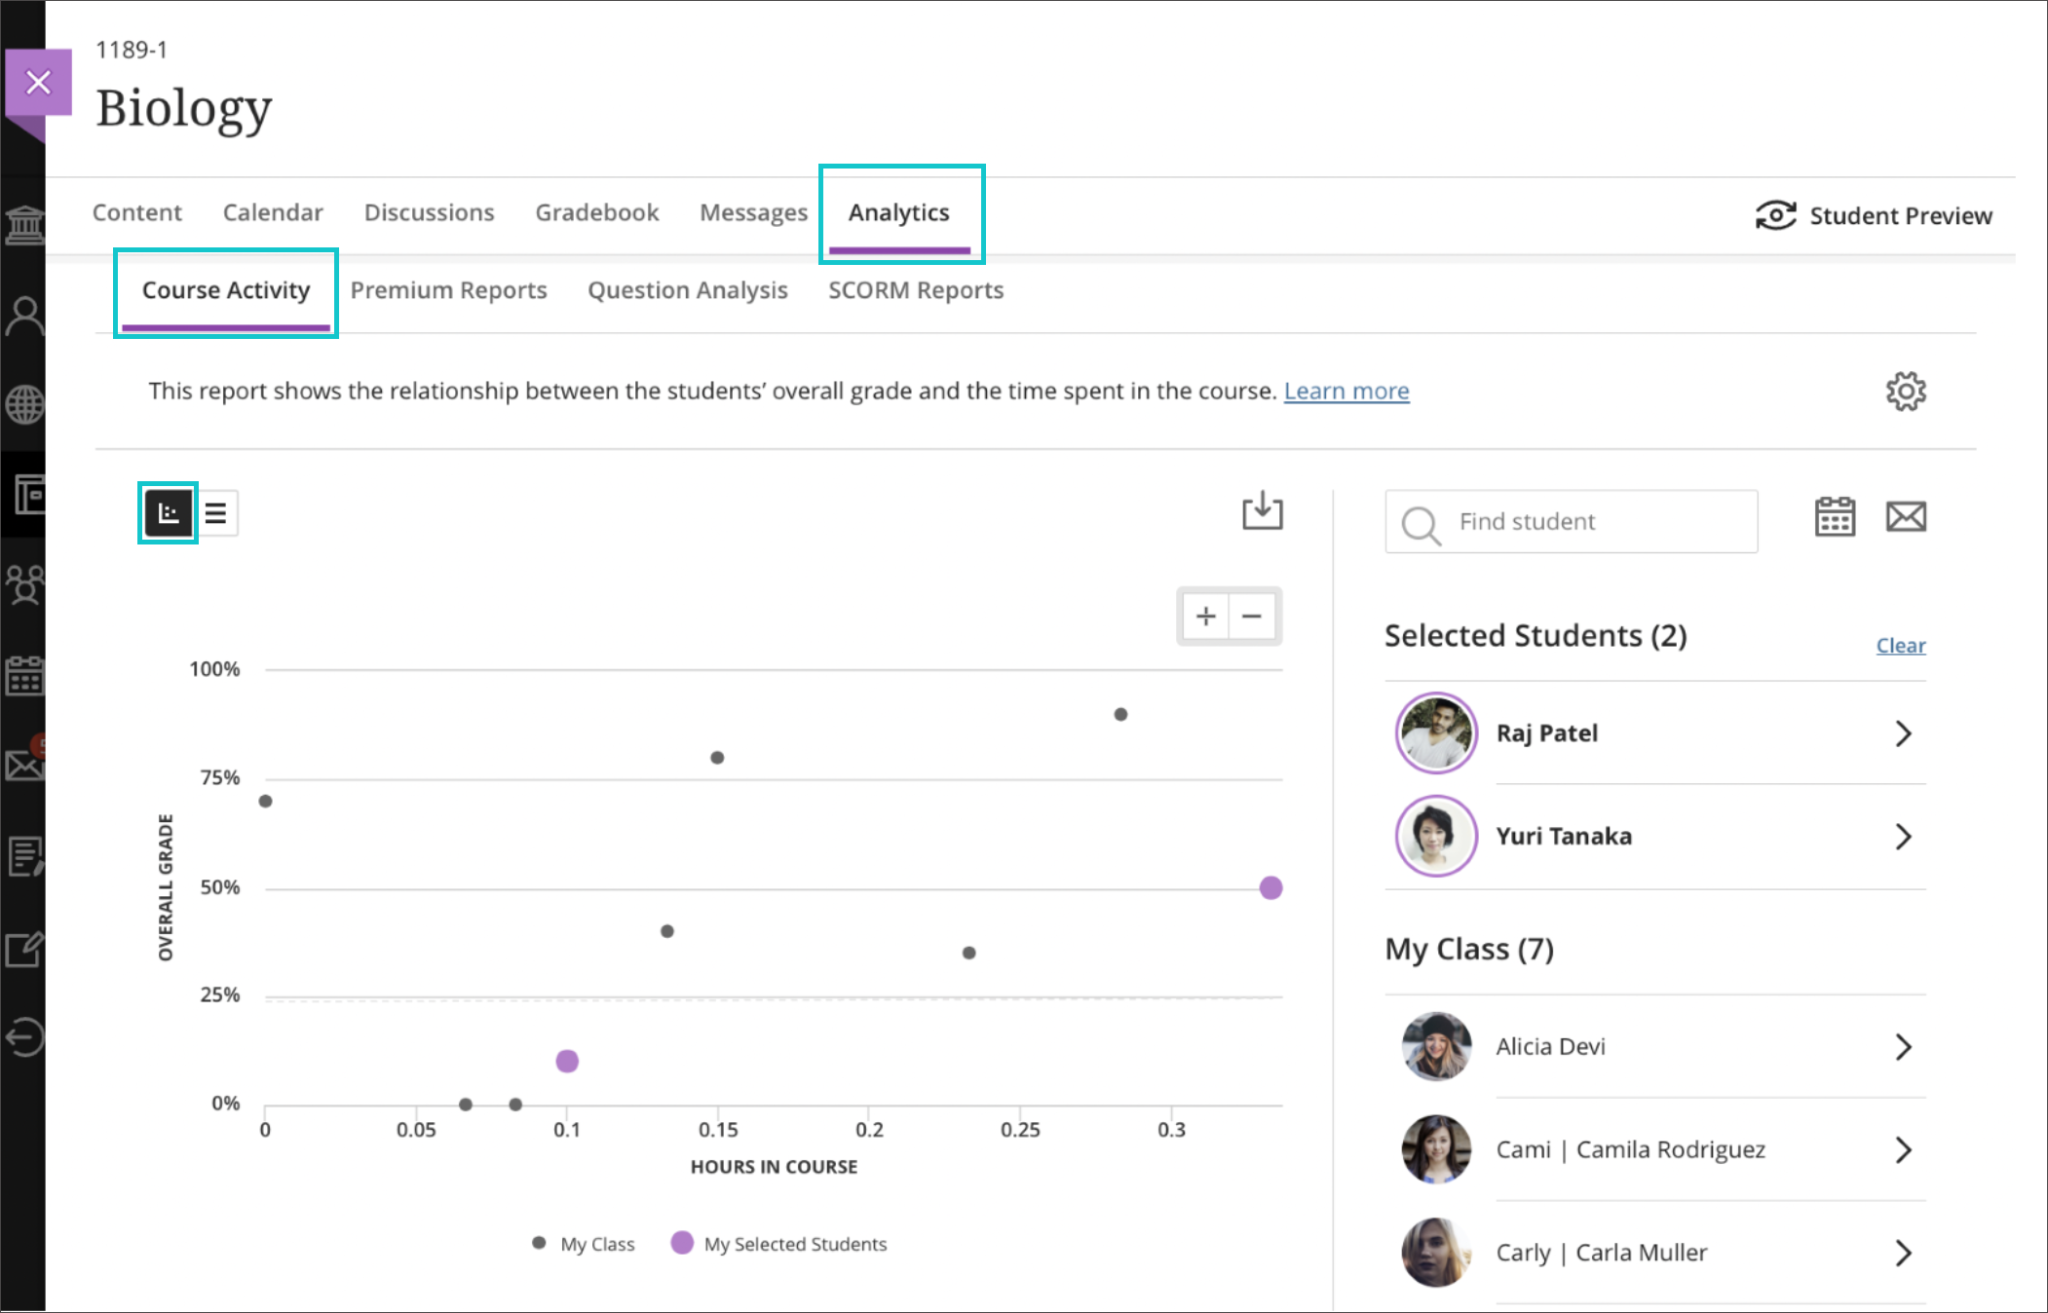Image resolution: width=2048 pixels, height=1313 pixels.
Task: Open the Question Analysis report tab
Action: point(687,290)
